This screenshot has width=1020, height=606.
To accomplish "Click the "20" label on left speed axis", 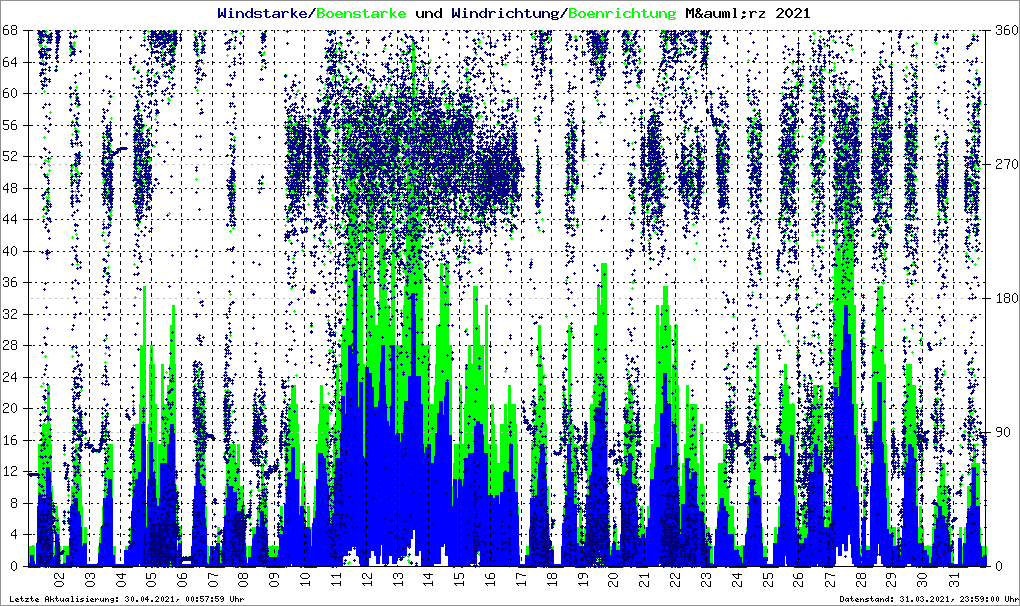I will (x=10, y=409).
